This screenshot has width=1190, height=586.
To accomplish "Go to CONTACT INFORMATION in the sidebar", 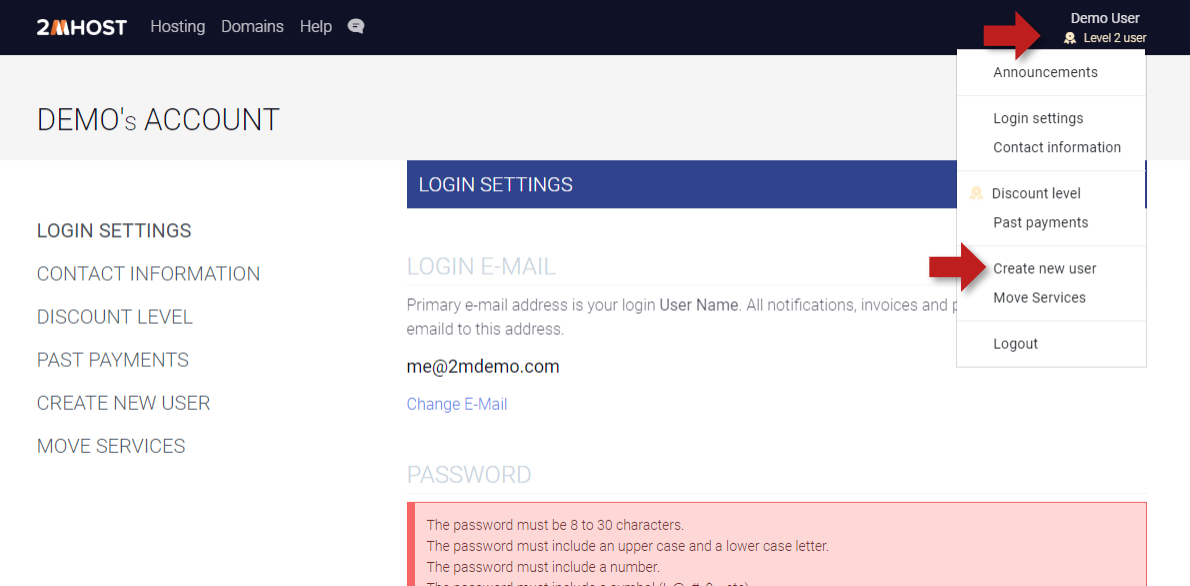I will [148, 274].
